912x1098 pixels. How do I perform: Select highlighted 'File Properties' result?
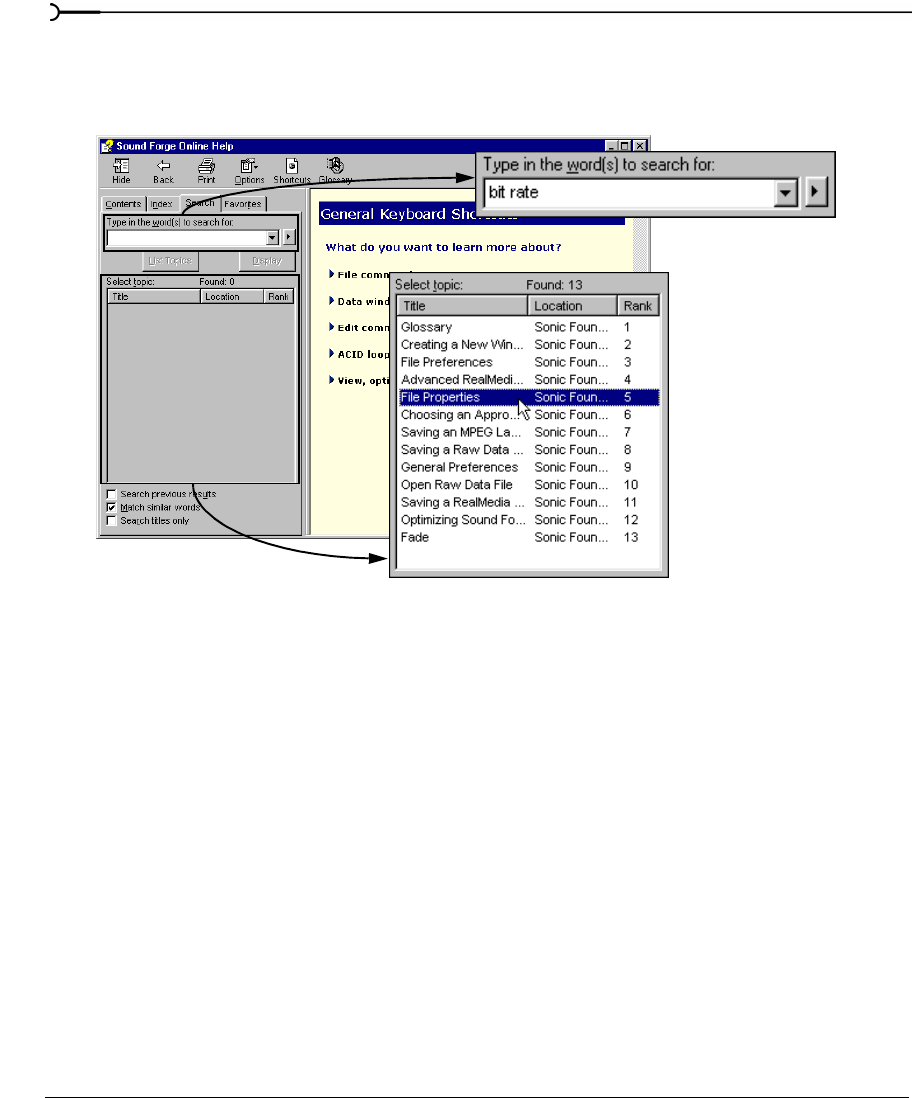529,397
